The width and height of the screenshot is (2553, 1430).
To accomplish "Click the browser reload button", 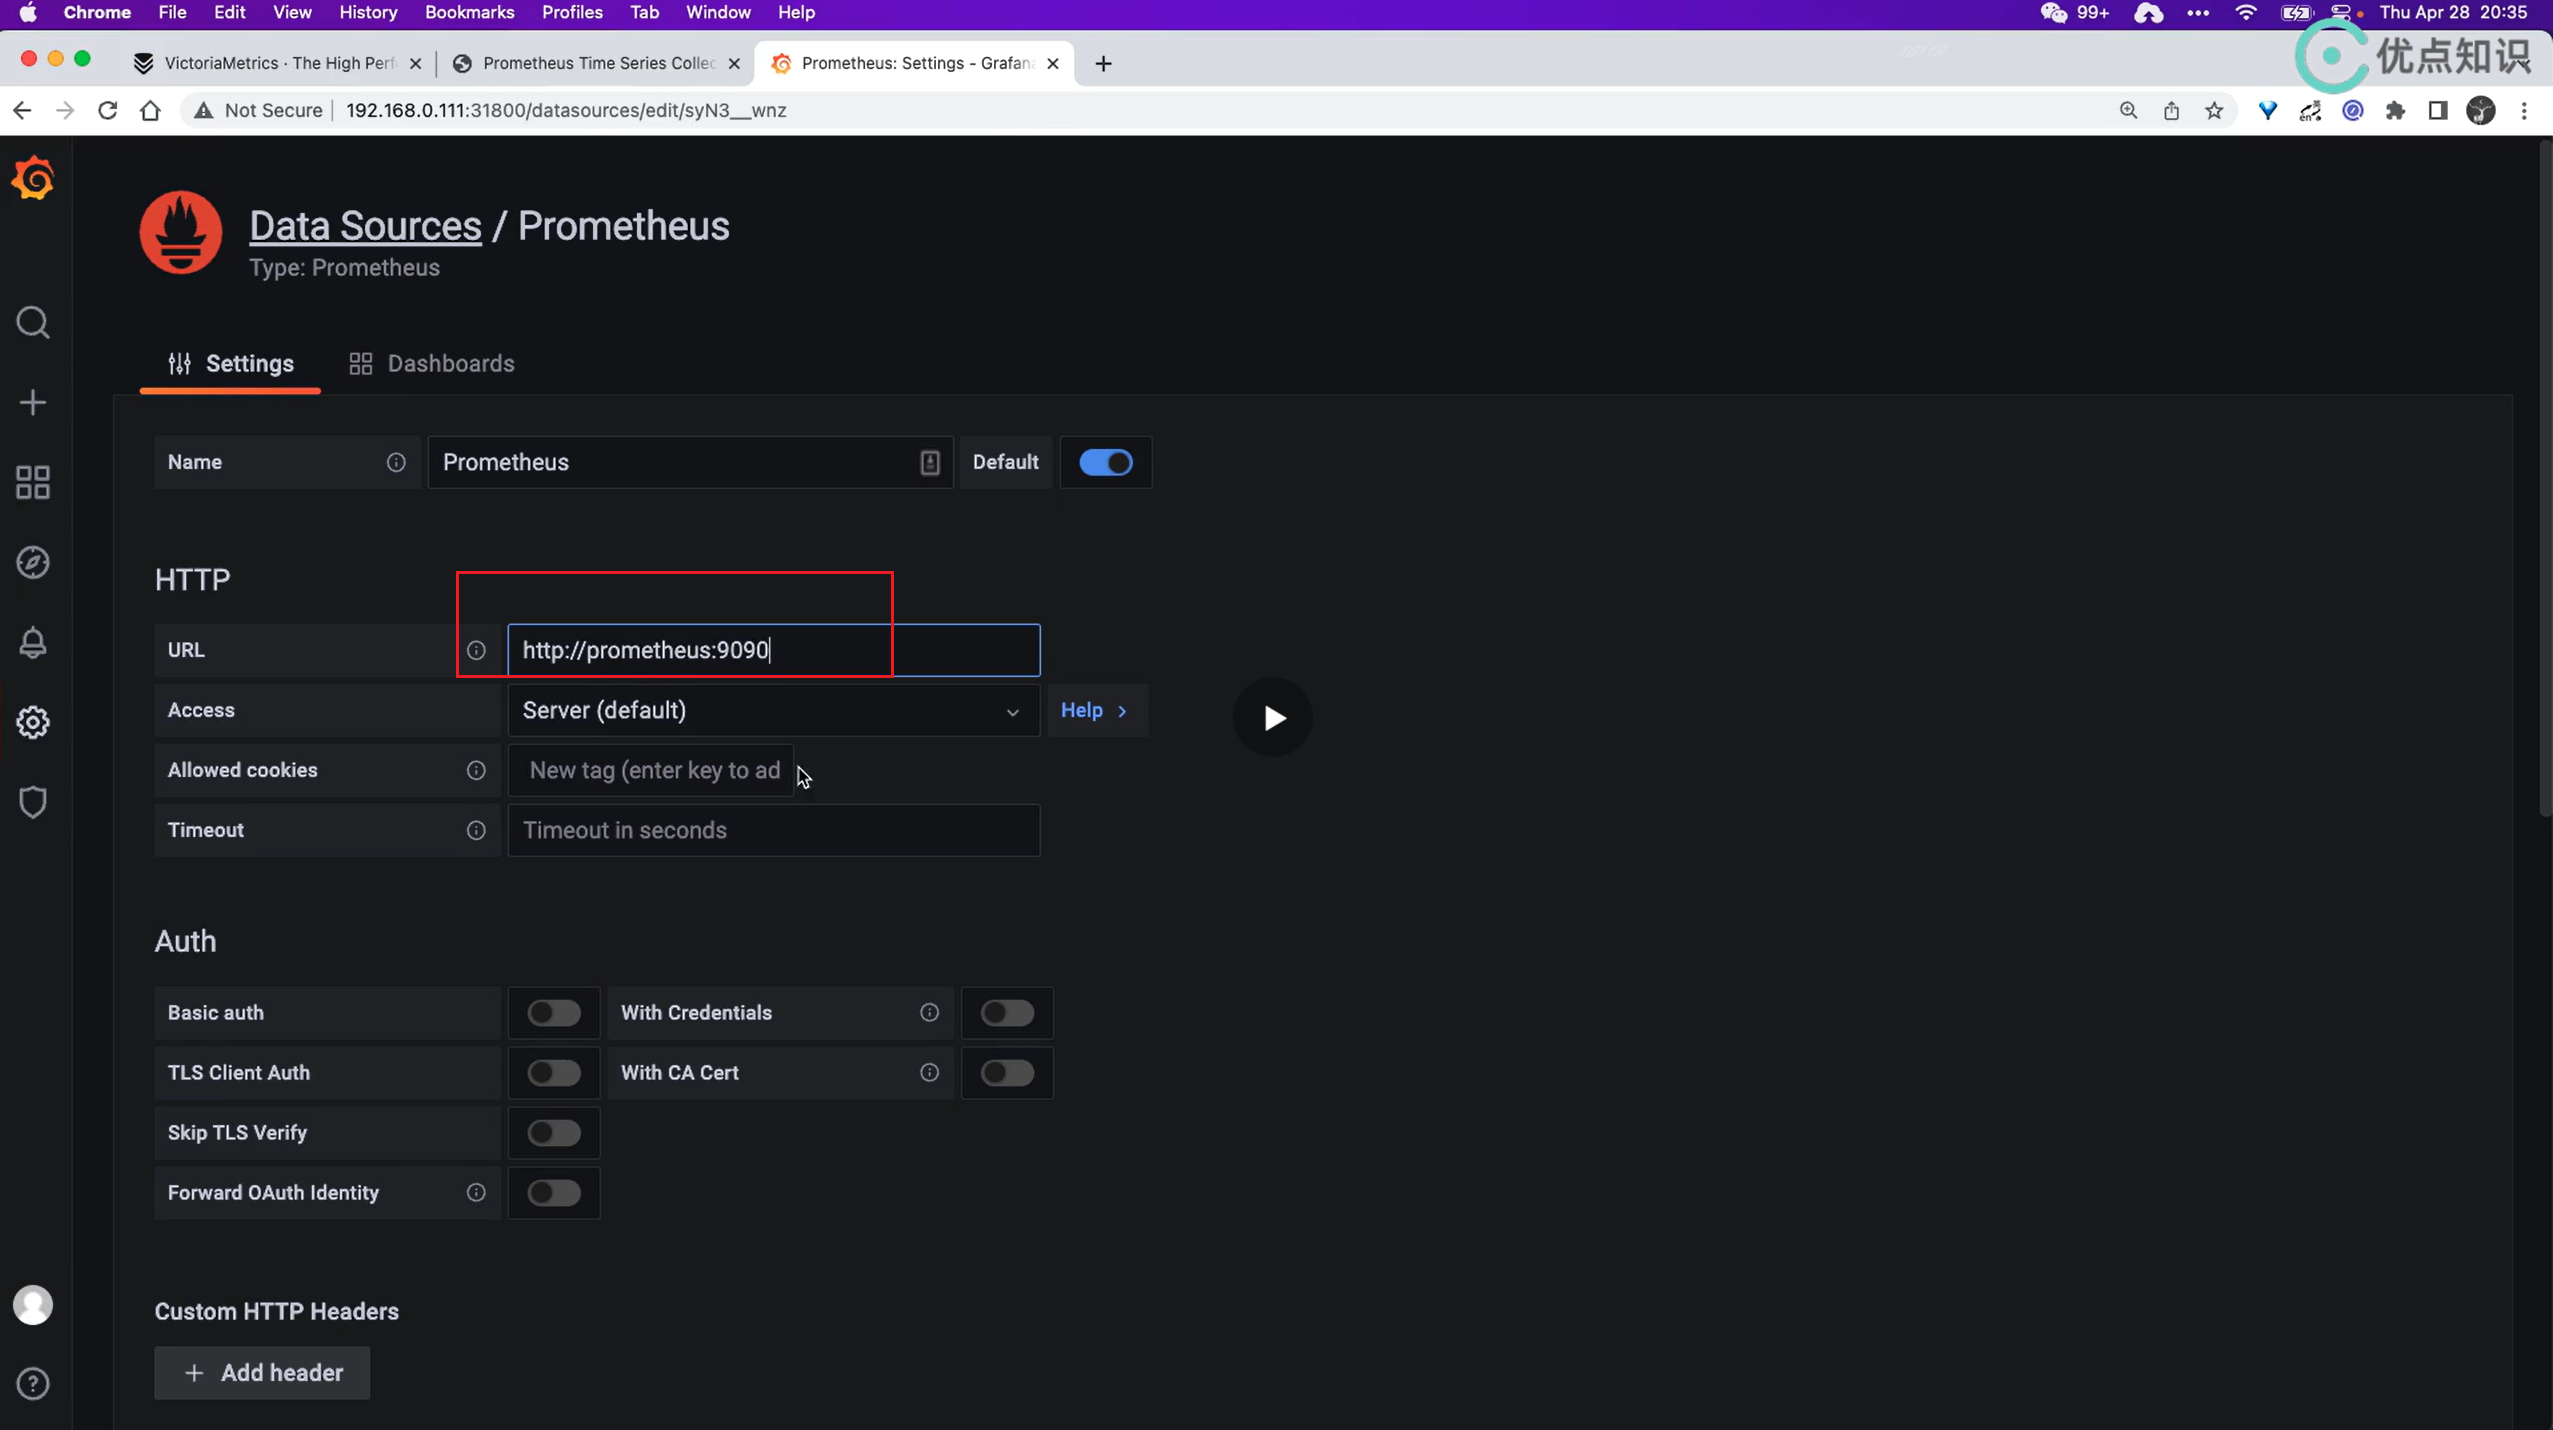I will (107, 110).
